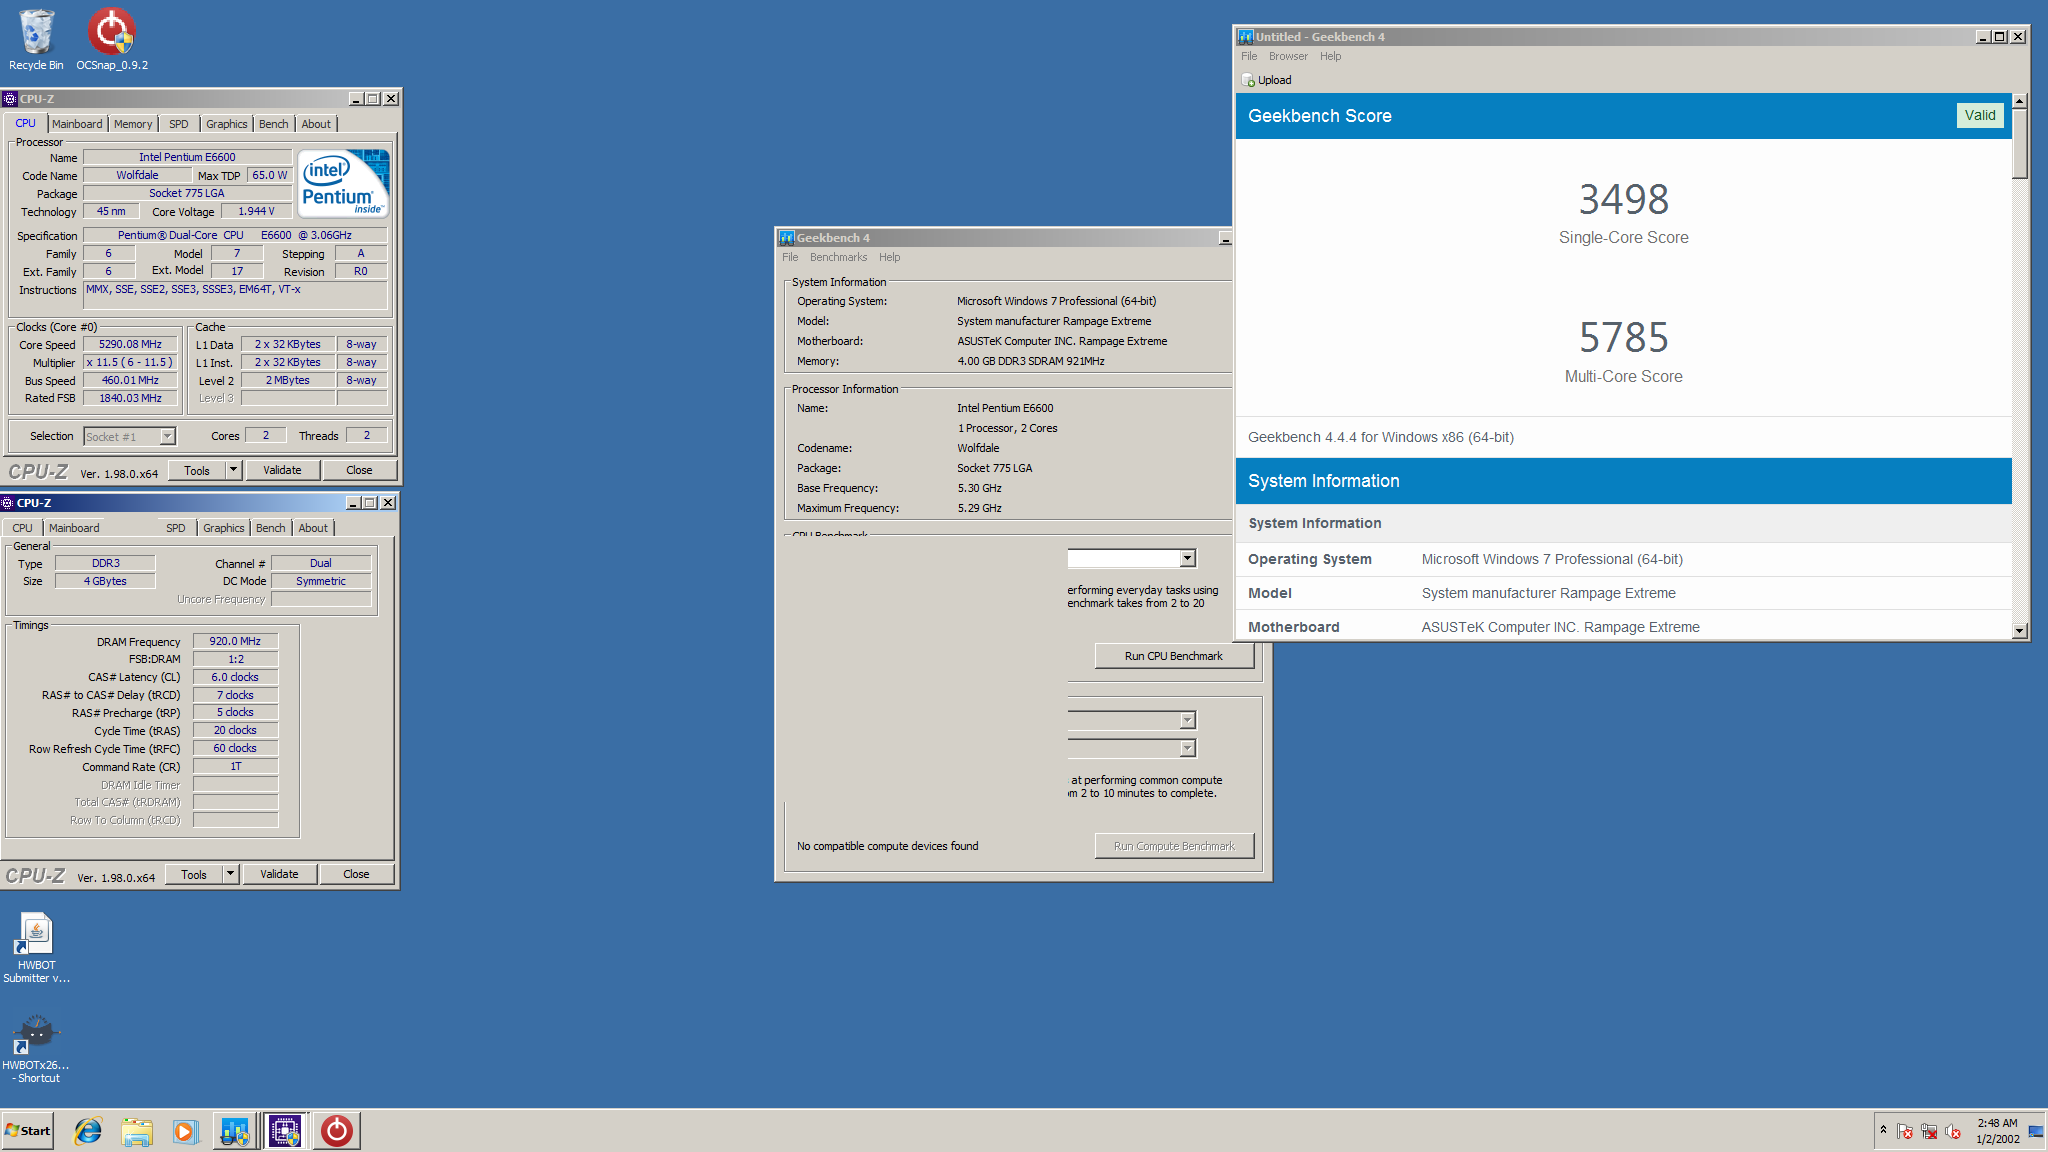Open network tray icon
The height and width of the screenshot is (1152, 2048).
(1929, 1131)
